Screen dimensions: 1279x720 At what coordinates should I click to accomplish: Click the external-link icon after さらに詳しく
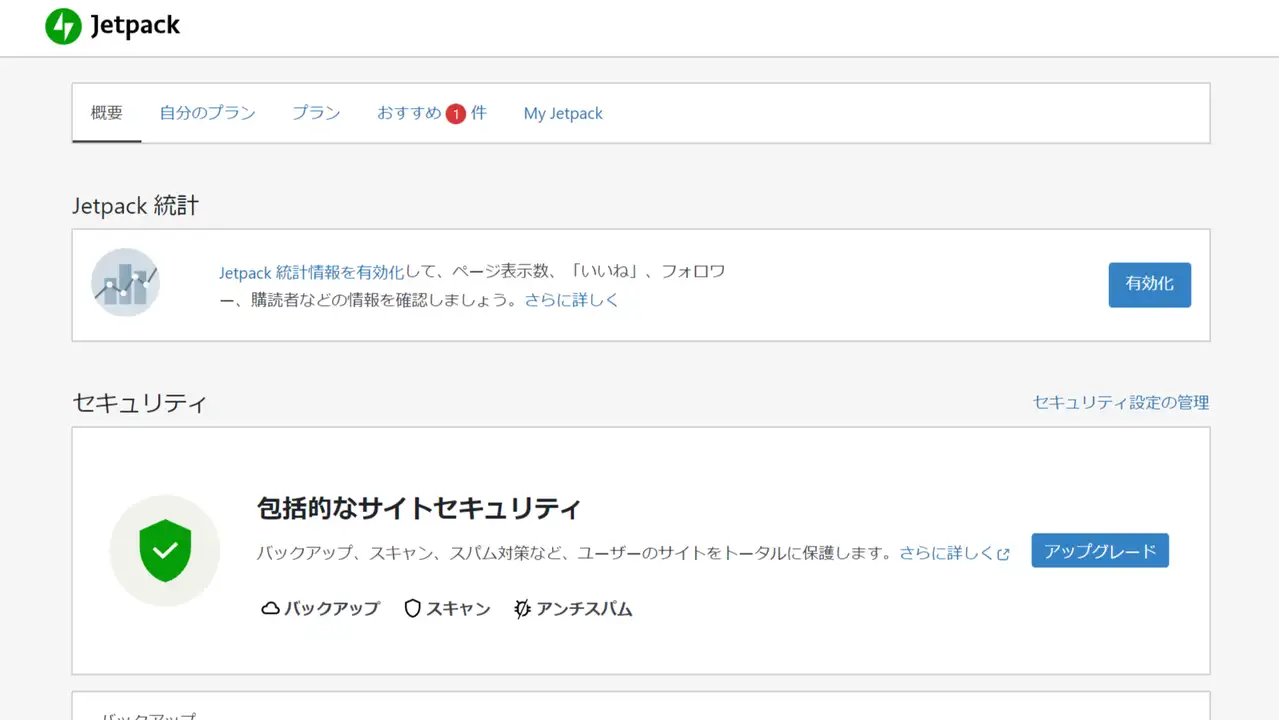[1003, 554]
